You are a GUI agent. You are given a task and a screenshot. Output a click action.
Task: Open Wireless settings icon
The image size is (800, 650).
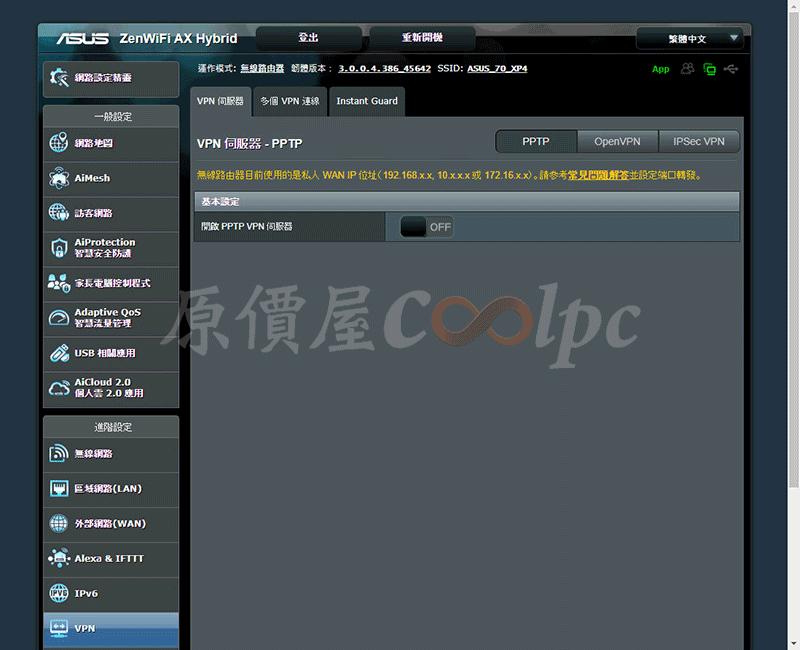click(x=59, y=453)
